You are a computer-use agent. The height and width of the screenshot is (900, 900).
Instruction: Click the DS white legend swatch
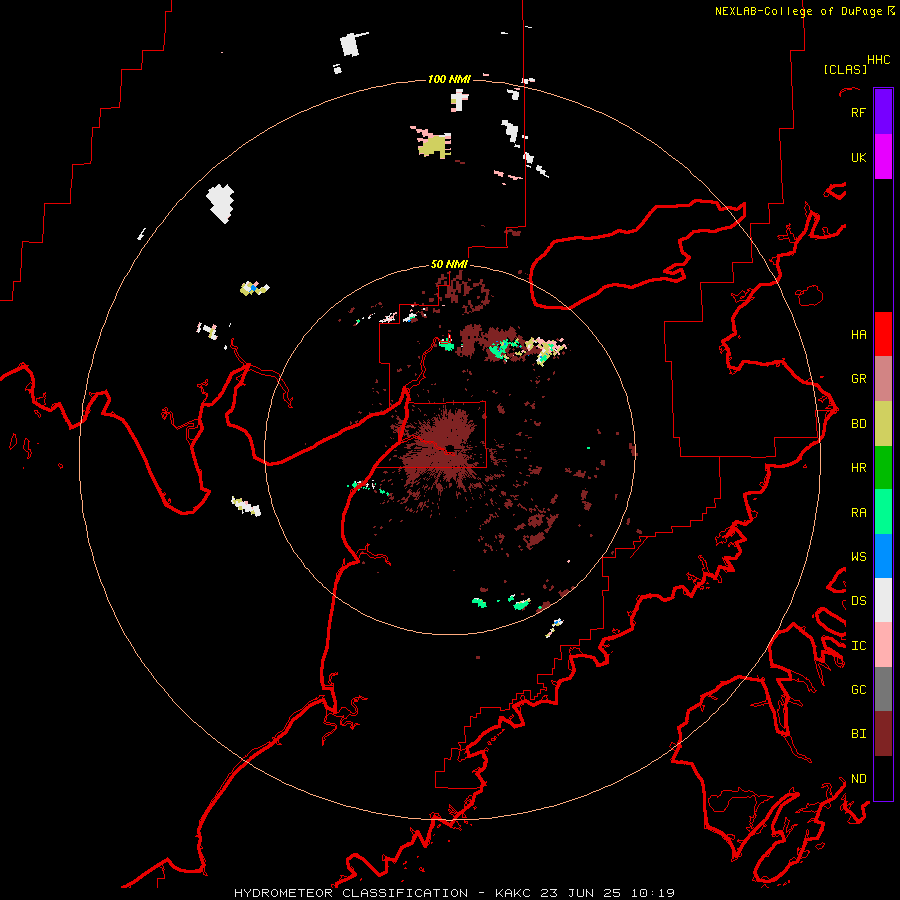(883, 600)
